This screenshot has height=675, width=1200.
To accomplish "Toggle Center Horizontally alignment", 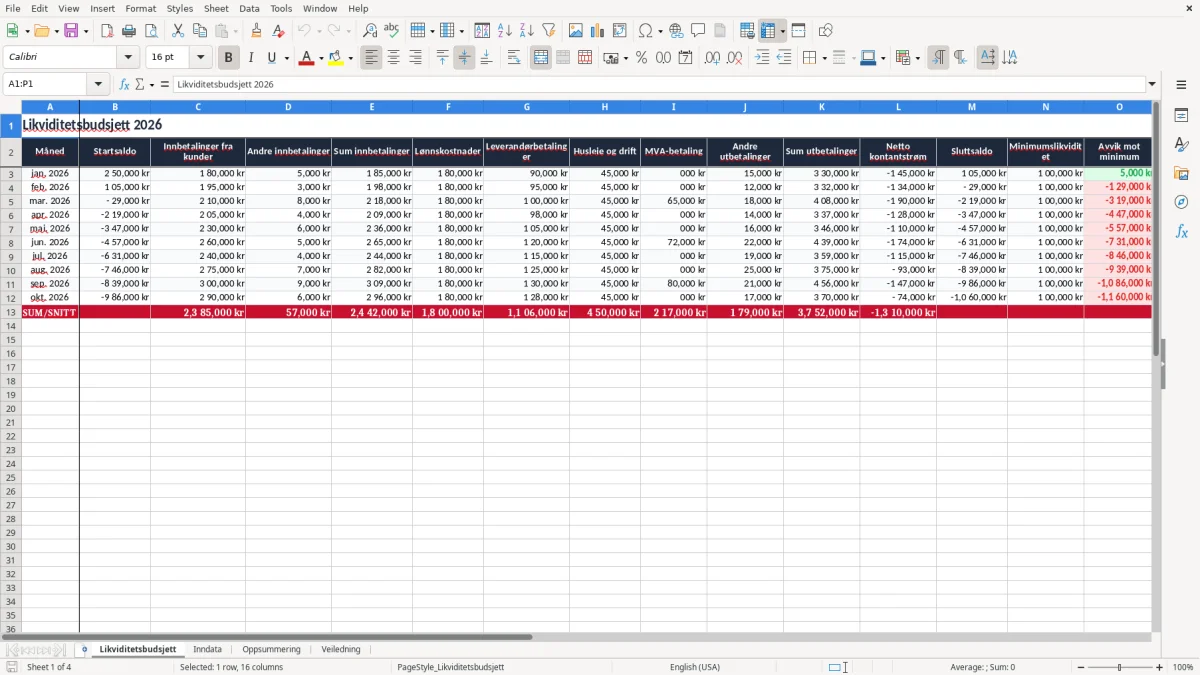I will 393,58.
